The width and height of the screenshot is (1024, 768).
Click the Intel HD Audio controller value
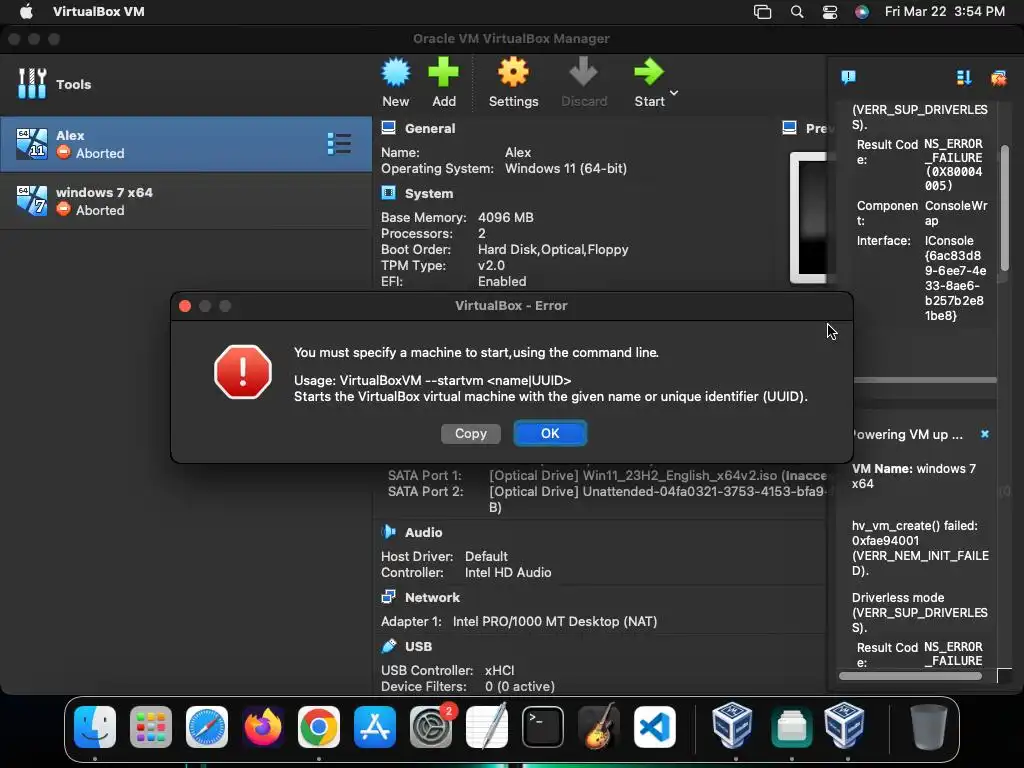click(x=507, y=573)
